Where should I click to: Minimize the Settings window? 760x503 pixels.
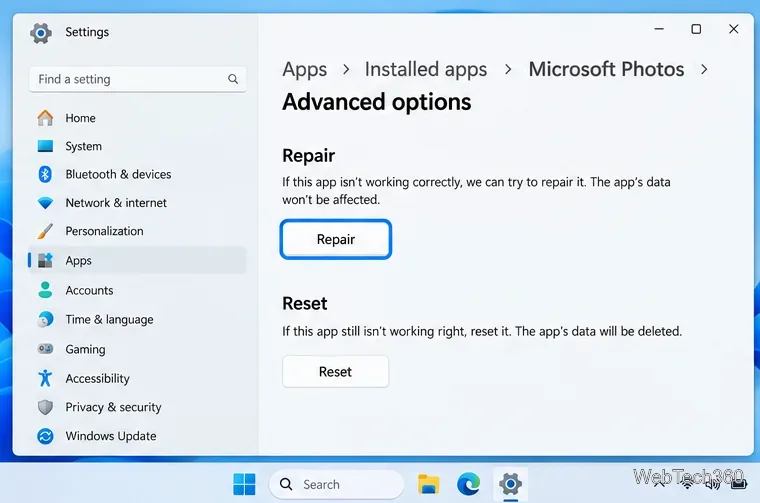(x=659, y=29)
